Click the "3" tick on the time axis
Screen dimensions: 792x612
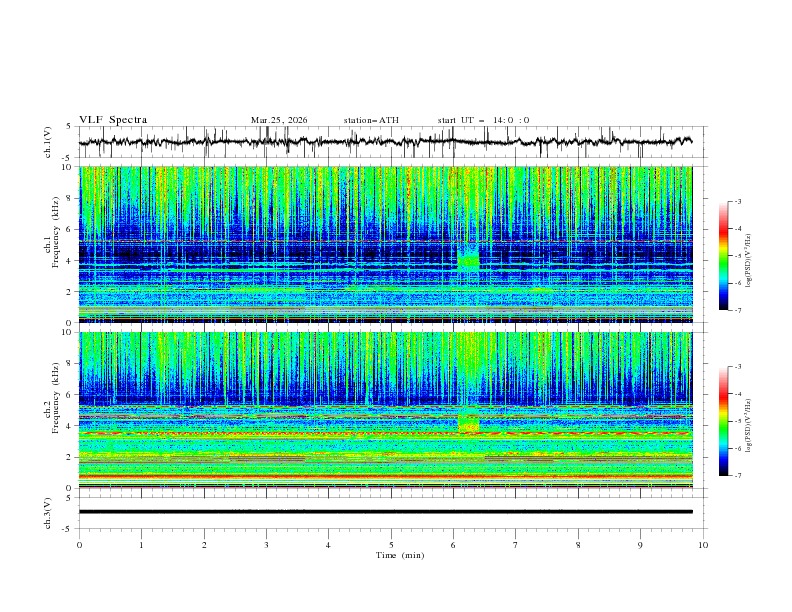266,545
